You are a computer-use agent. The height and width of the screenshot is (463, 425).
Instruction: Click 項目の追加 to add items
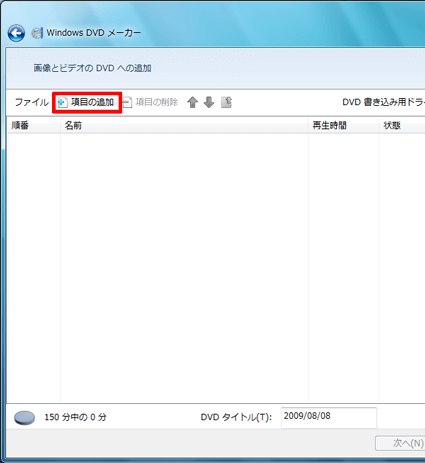point(87,102)
